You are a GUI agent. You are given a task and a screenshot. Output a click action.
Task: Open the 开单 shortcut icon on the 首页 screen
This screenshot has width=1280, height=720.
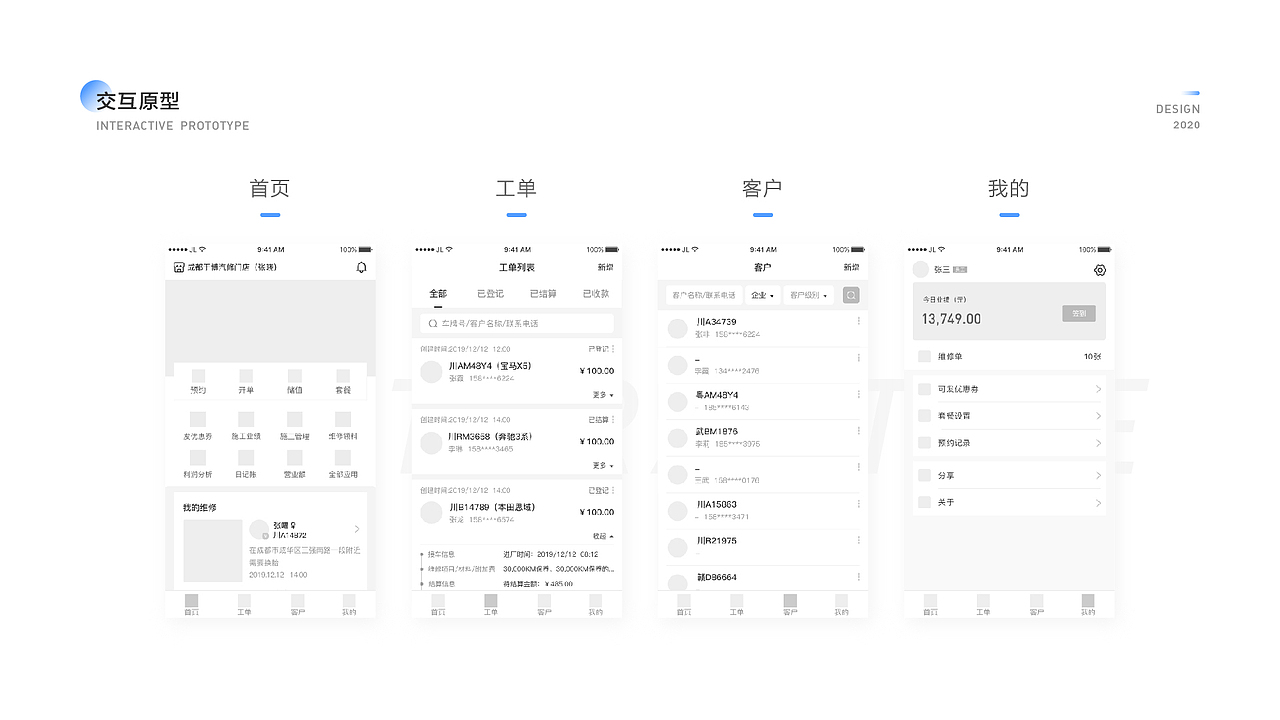coord(246,376)
